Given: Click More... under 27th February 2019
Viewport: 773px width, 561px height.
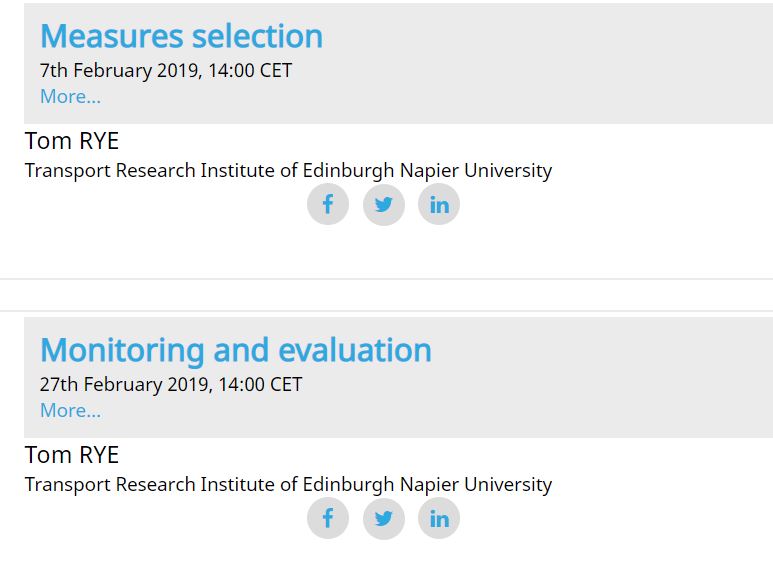Looking at the screenshot, I should [x=70, y=410].
